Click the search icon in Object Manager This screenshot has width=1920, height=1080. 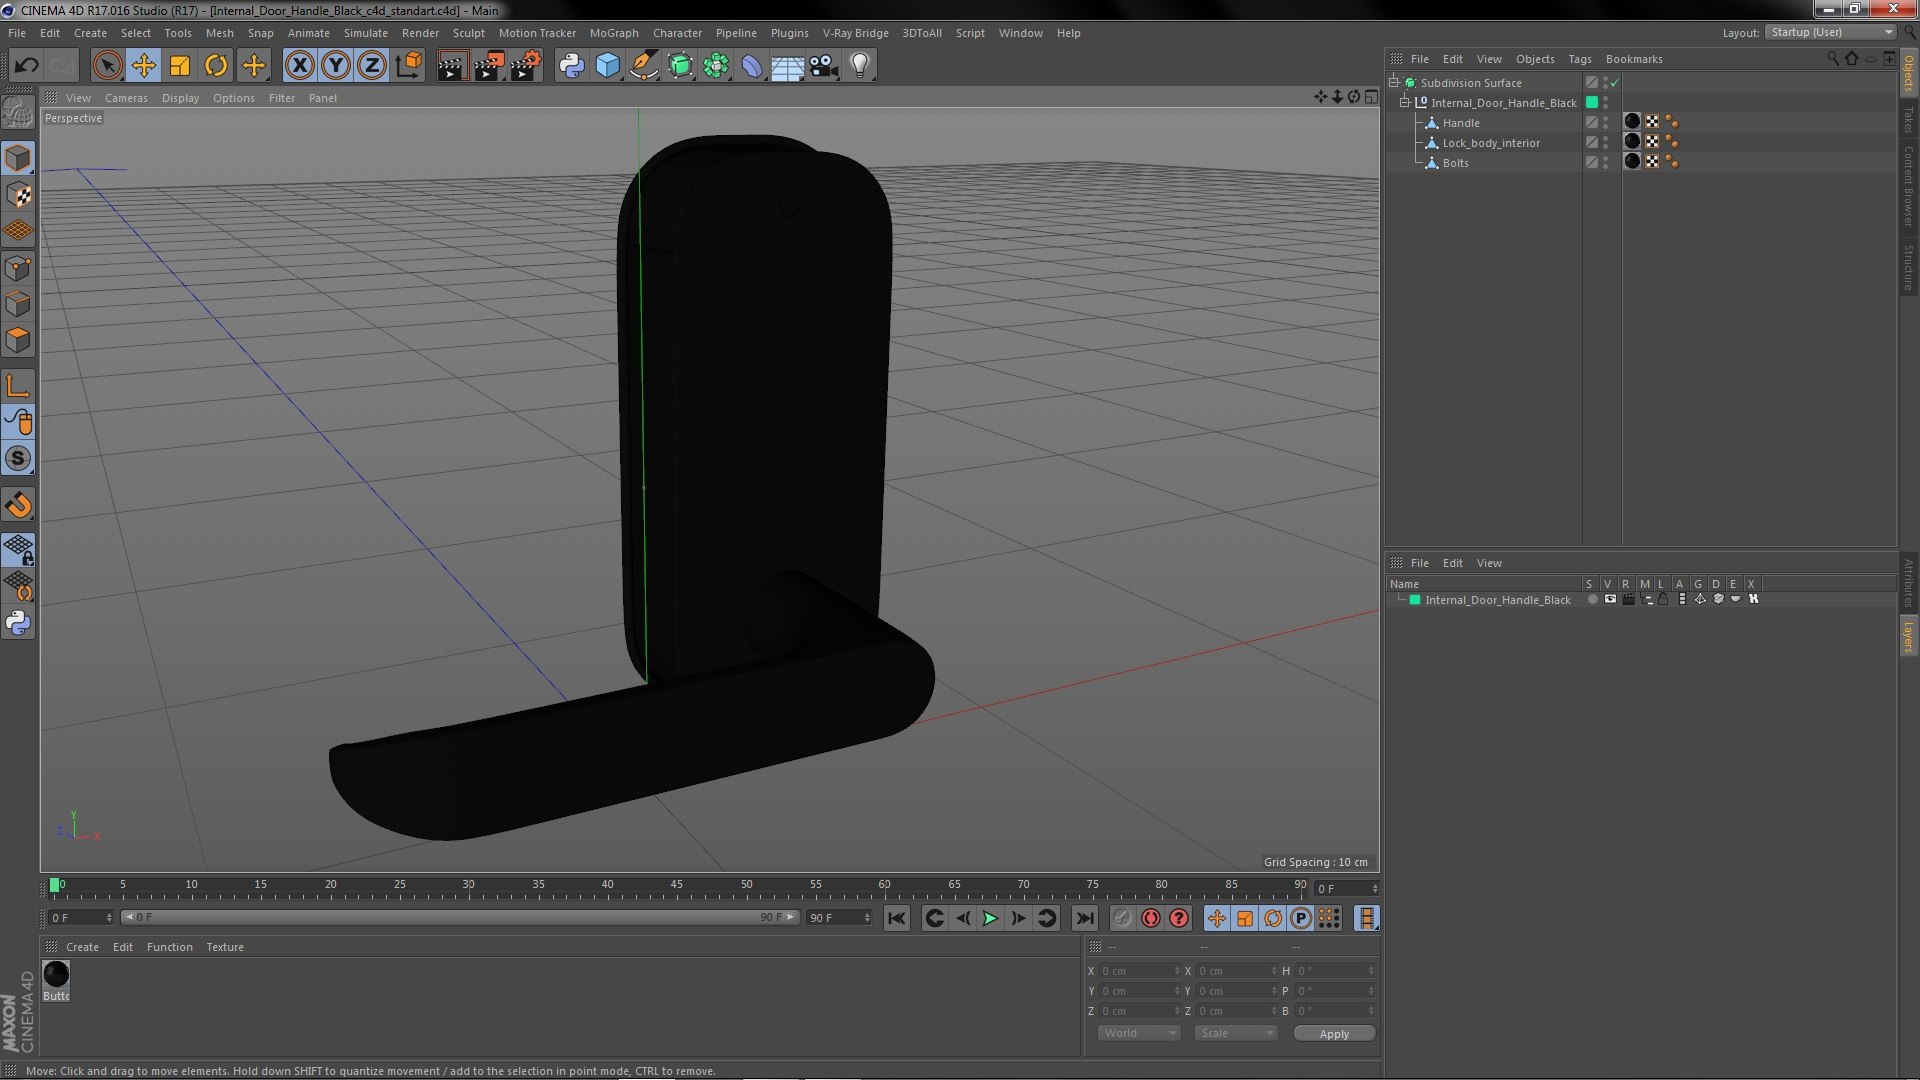[1832, 59]
